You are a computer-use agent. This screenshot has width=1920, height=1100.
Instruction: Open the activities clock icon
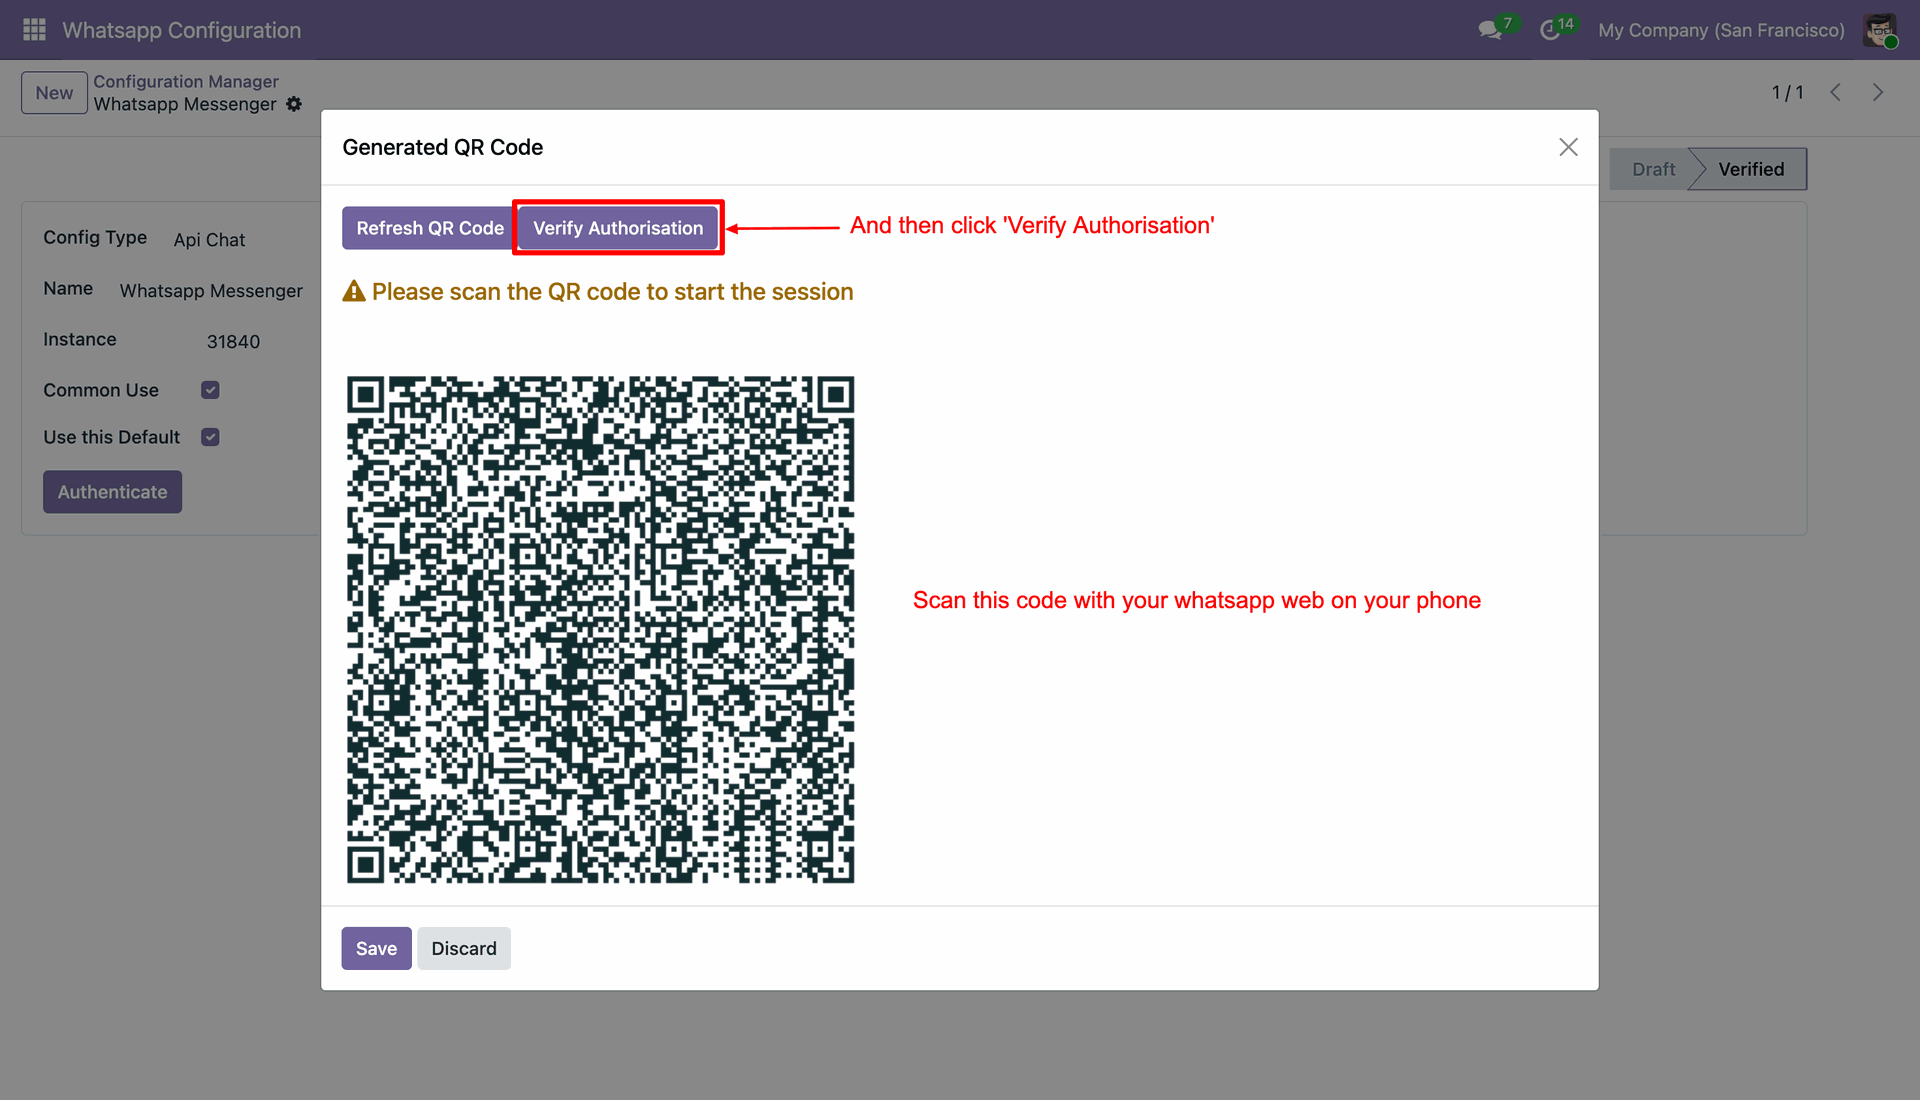tap(1550, 30)
